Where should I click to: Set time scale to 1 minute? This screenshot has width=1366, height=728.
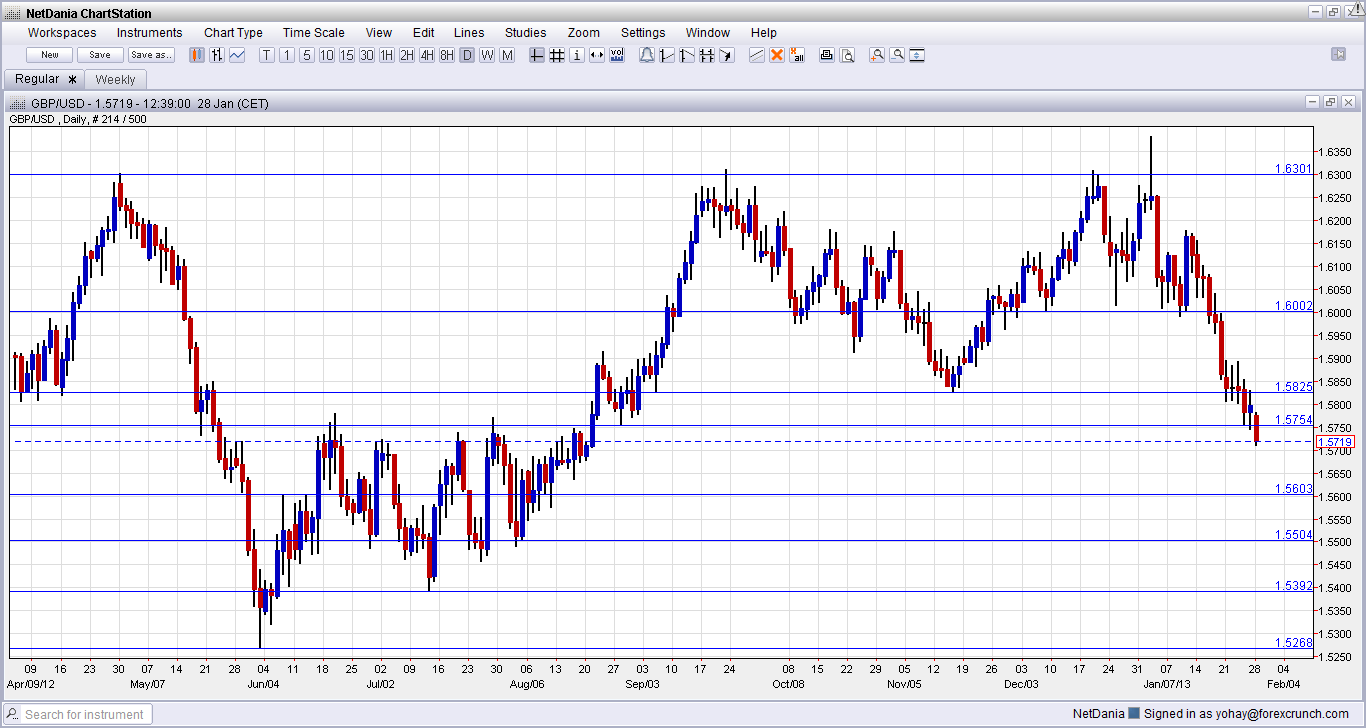point(287,55)
